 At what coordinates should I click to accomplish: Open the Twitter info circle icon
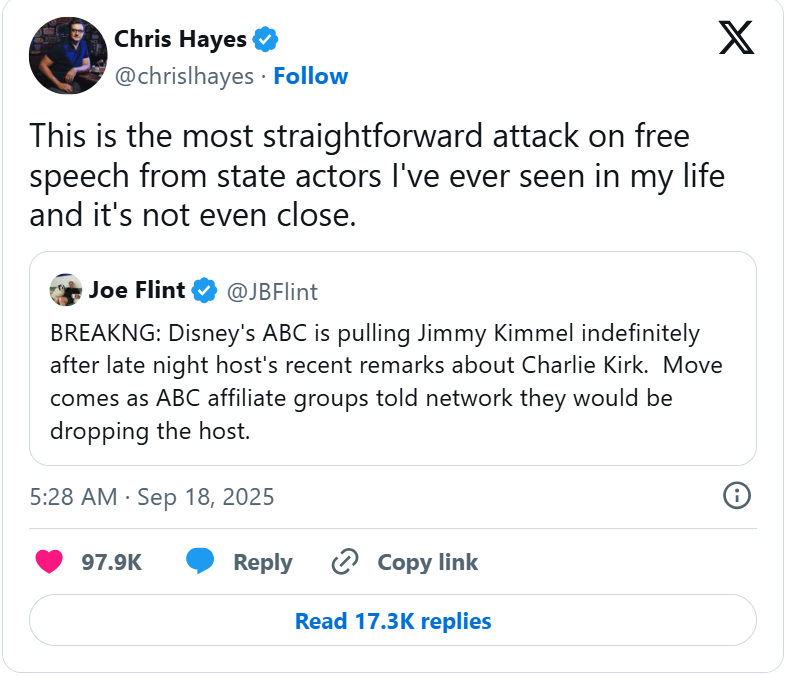[x=737, y=495]
